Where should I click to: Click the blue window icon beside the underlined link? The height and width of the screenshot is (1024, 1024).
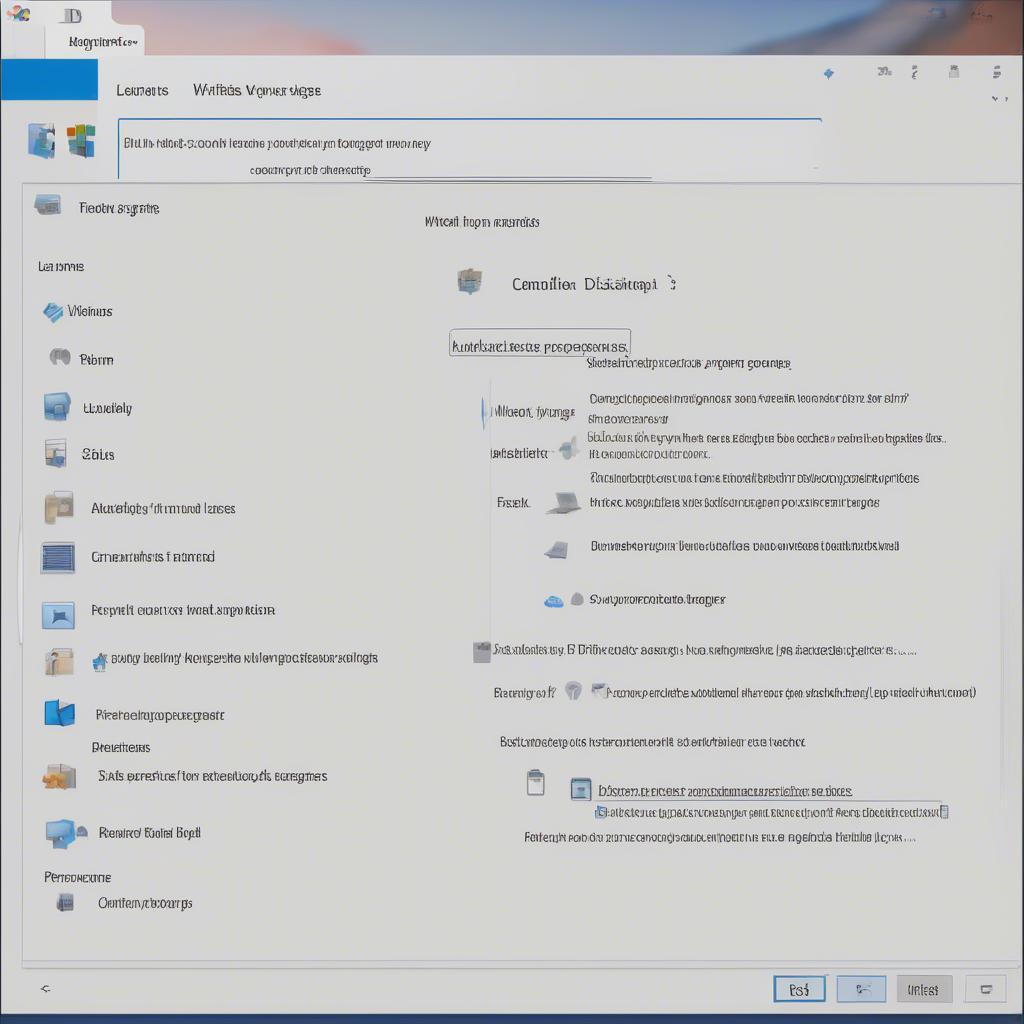581,789
